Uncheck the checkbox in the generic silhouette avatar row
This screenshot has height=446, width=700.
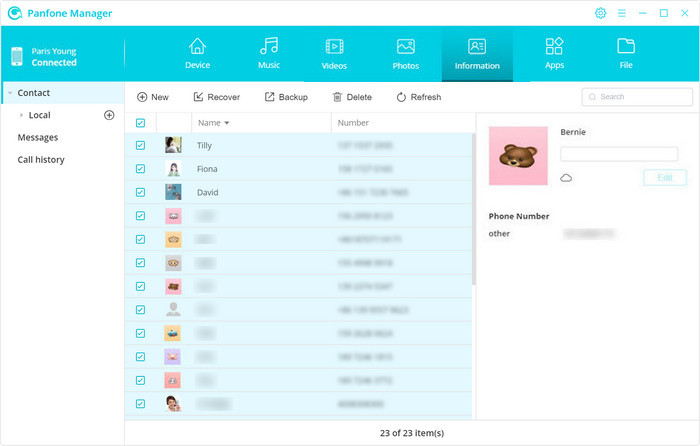coord(140,310)
